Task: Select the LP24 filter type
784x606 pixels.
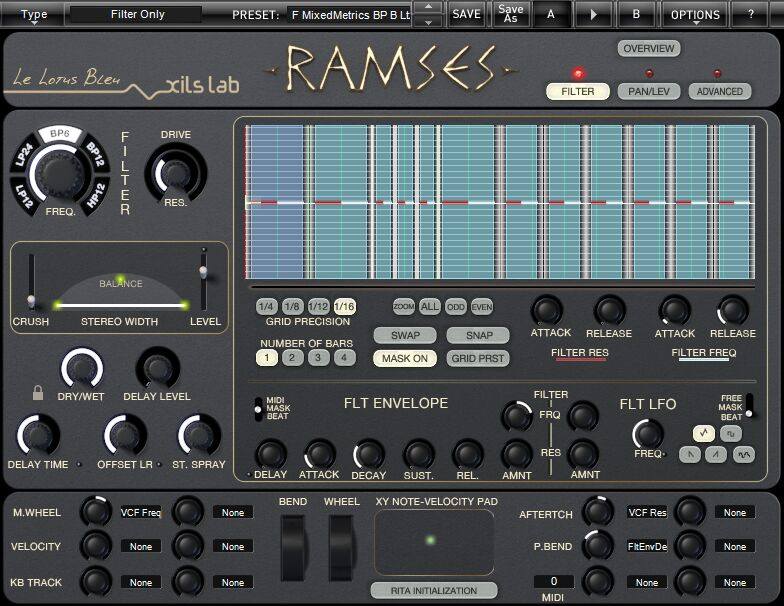Action: point(24,154)
